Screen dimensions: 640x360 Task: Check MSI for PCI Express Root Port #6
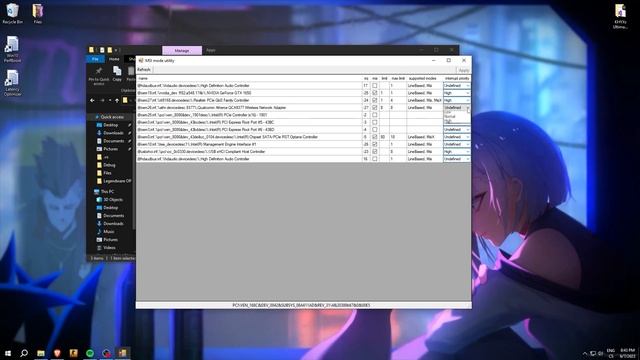point(375,130)
